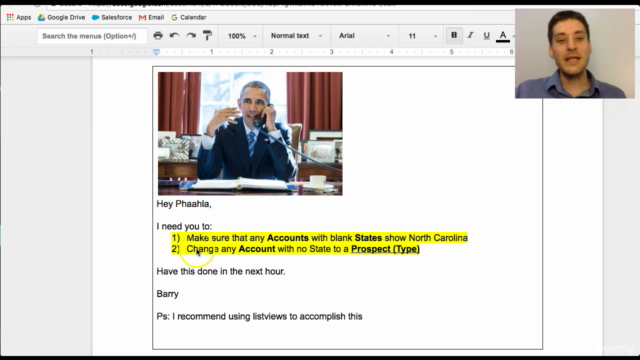Click the underlined 'Prospect (Type)' text
This screenshot has height=360, width=640.
tap(385, 249)
